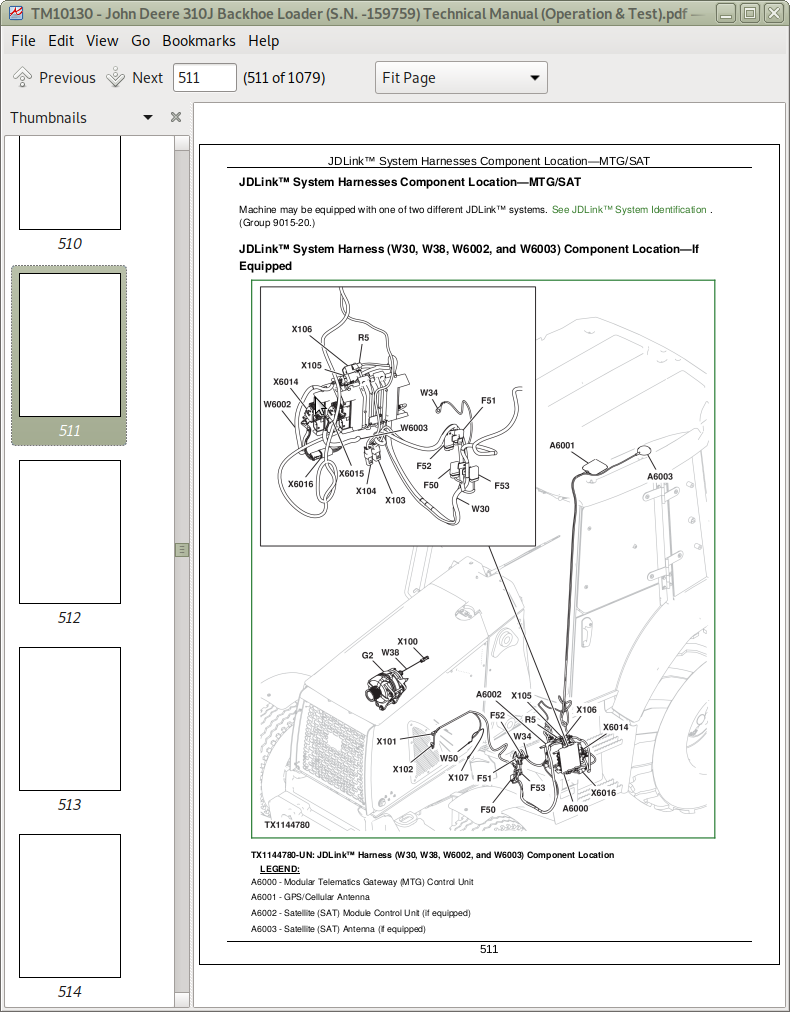Click the Previous page arrow icon
This screenshot has width=790, height=1012.
tap(23, 77)
